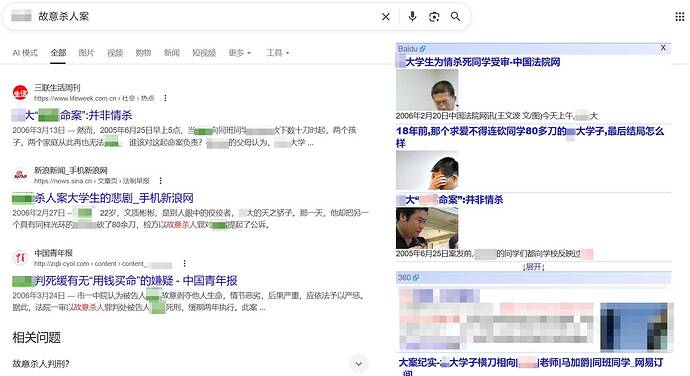The width and height of the screenshot is (690, 376).
Task: Switch to 新闻 tab
Action: click(172, 53)
